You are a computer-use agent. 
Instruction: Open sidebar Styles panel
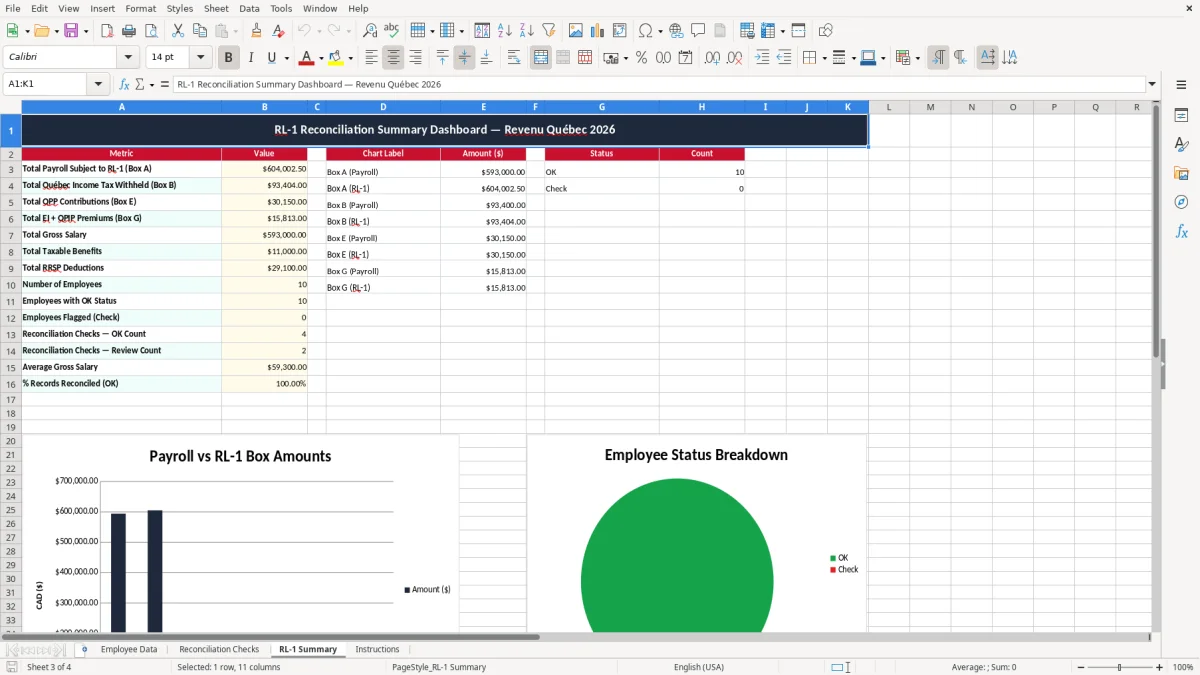tap(1181, 144)
